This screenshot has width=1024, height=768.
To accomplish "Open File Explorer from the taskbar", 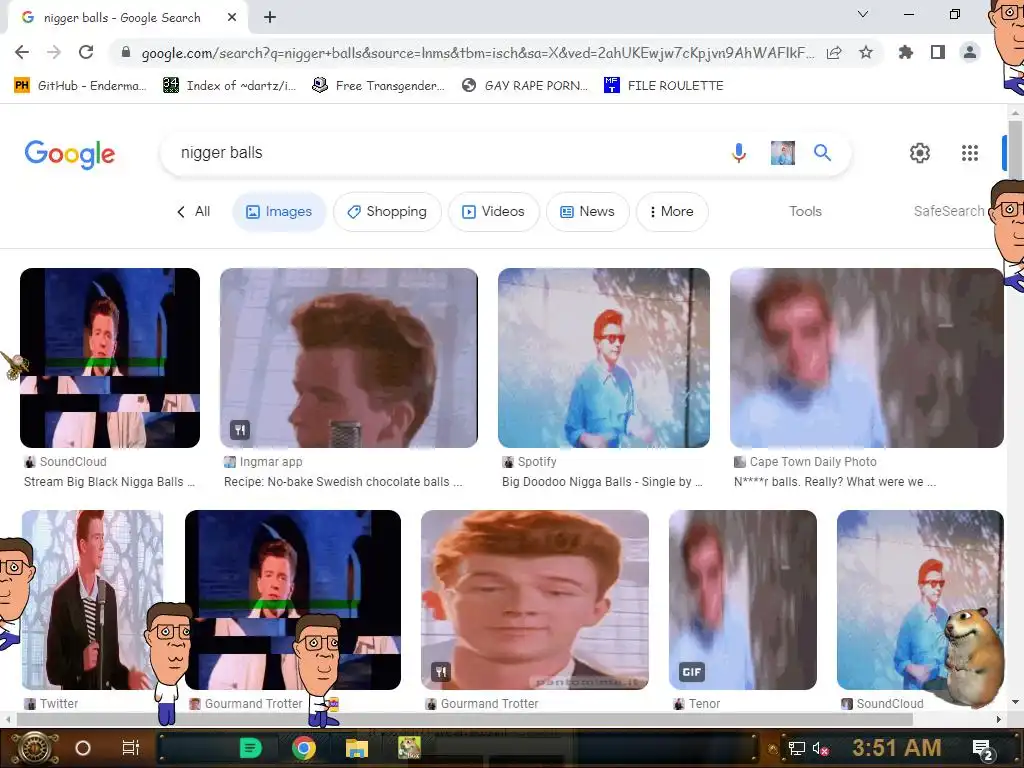I will point(357,748).
